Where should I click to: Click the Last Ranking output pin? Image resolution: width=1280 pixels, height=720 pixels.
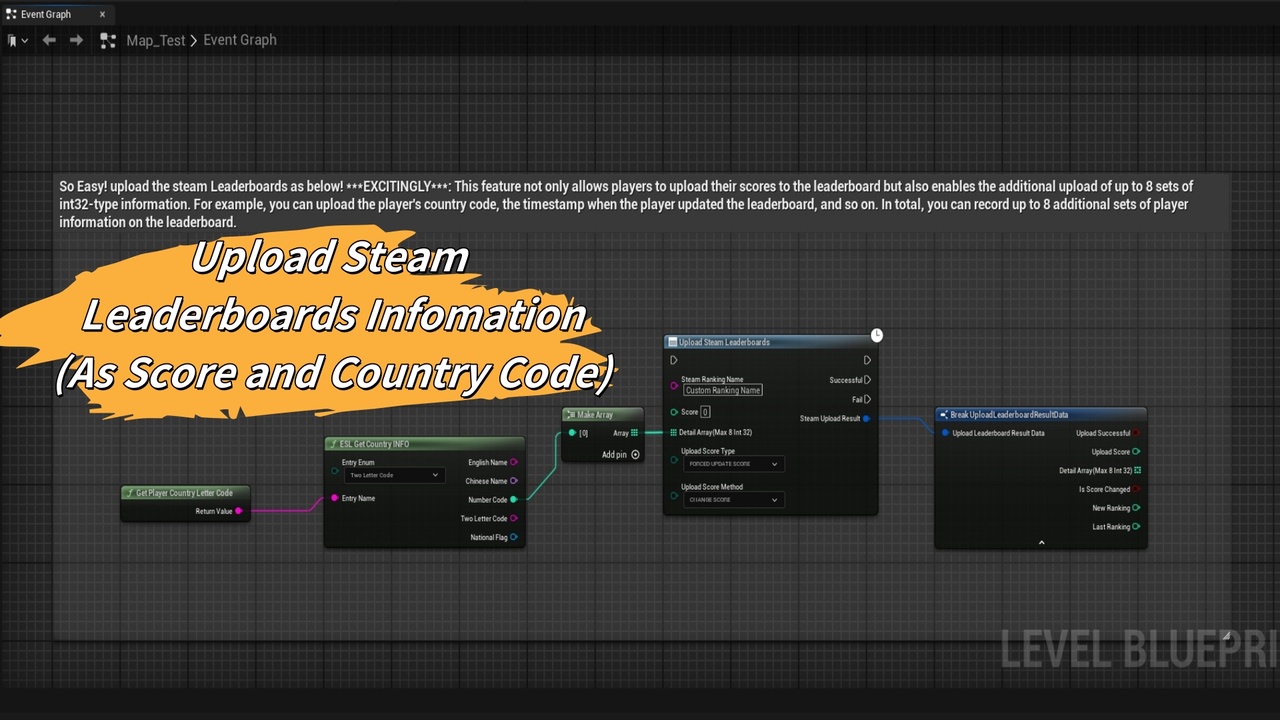(1137, 527)
